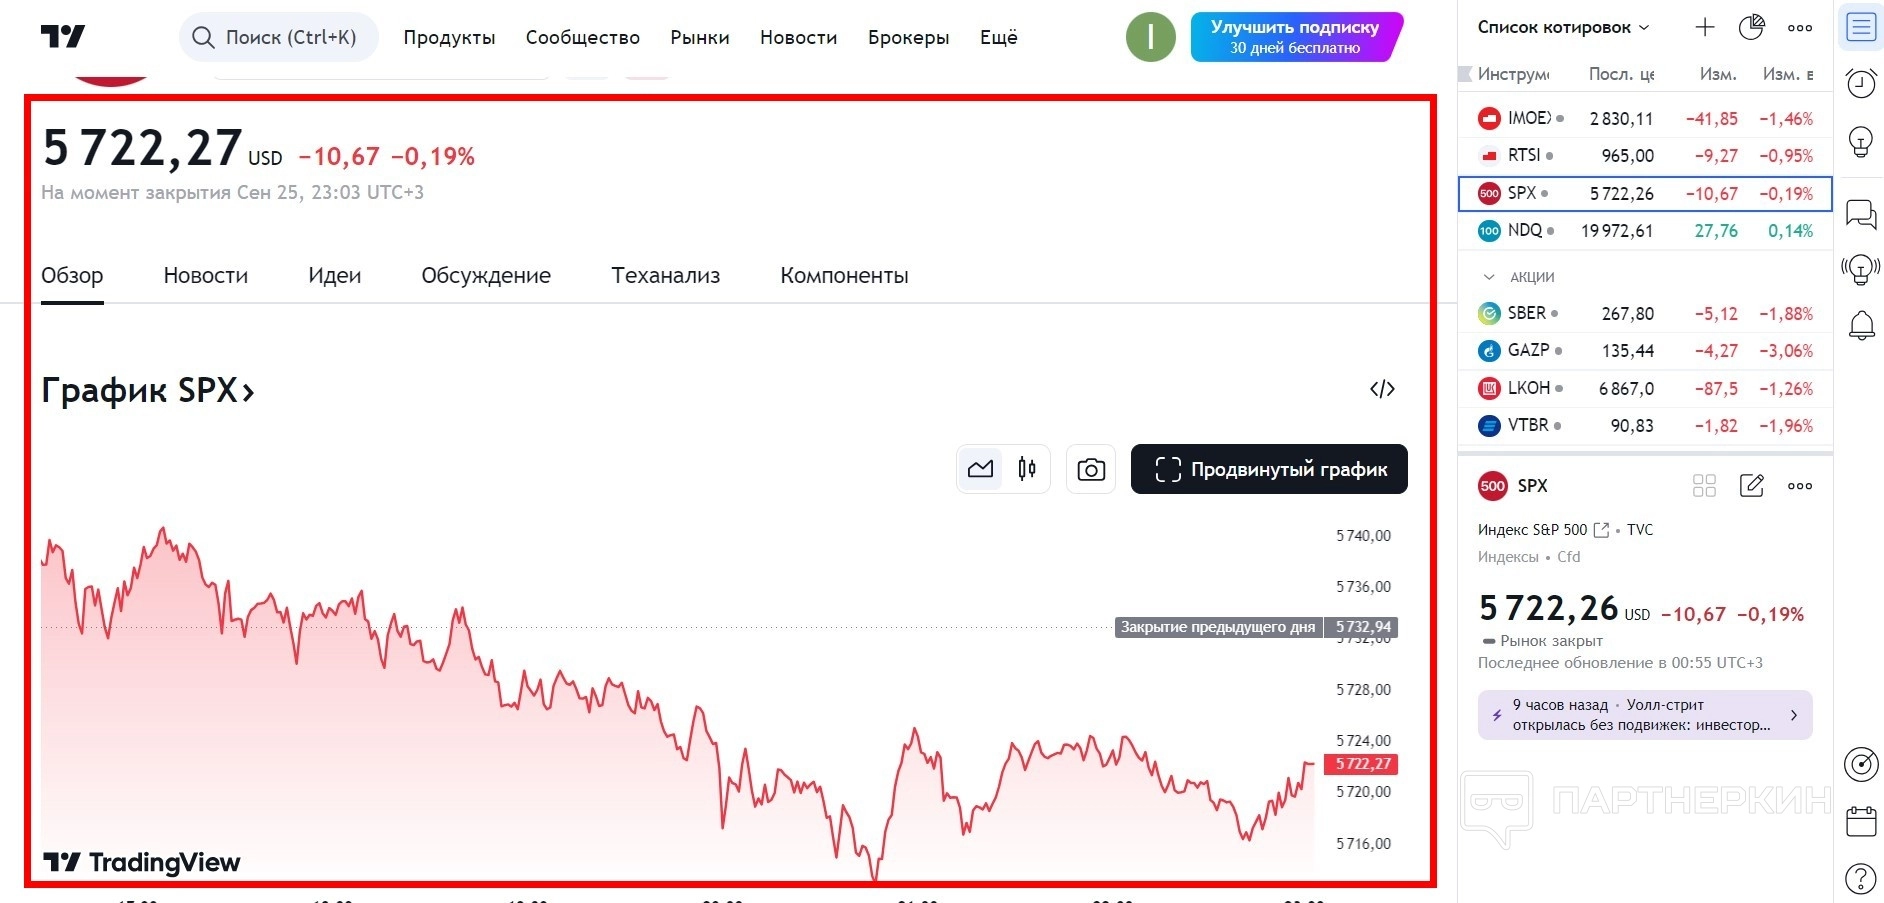Add a symbol to the watchlist with the plus icon
This screenshot has width=1884, height=903.
1705,28
